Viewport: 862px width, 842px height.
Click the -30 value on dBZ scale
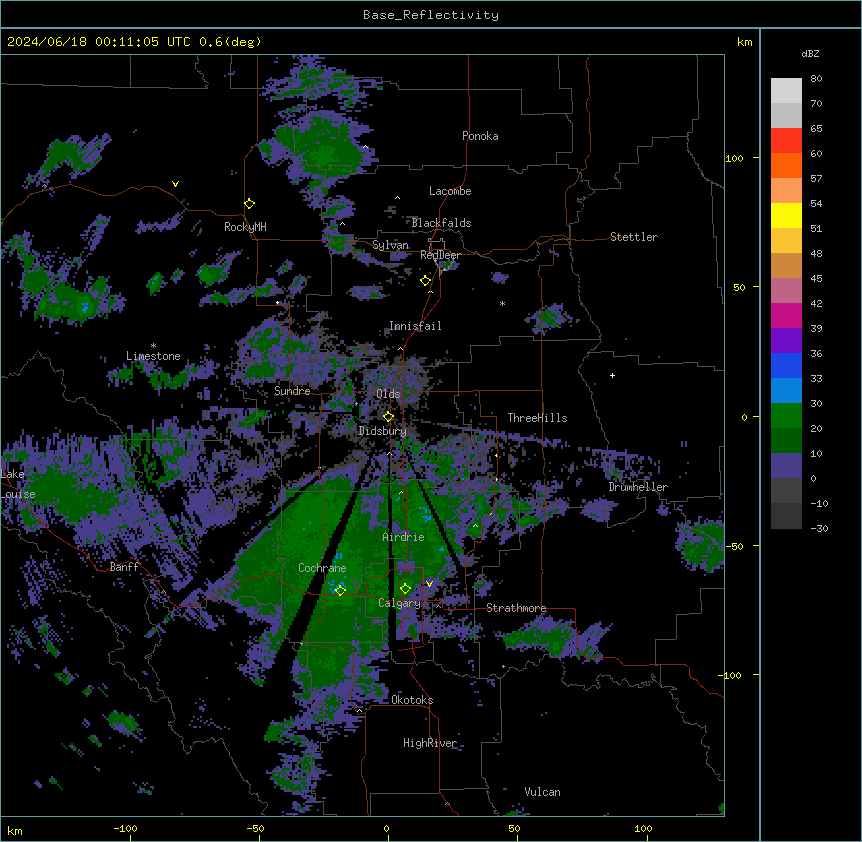coord(819,529)
